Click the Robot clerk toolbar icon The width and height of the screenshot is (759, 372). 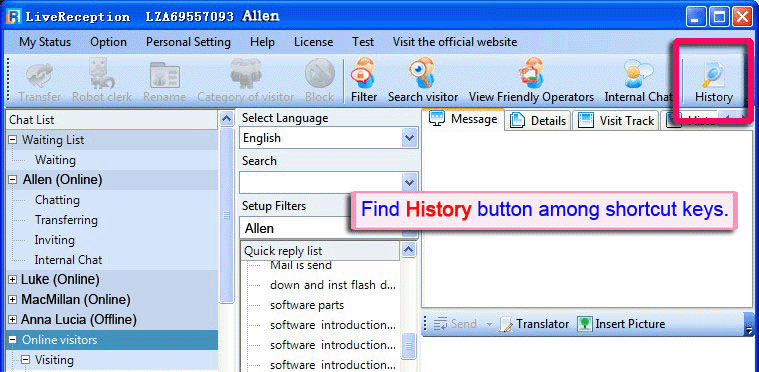102,81
